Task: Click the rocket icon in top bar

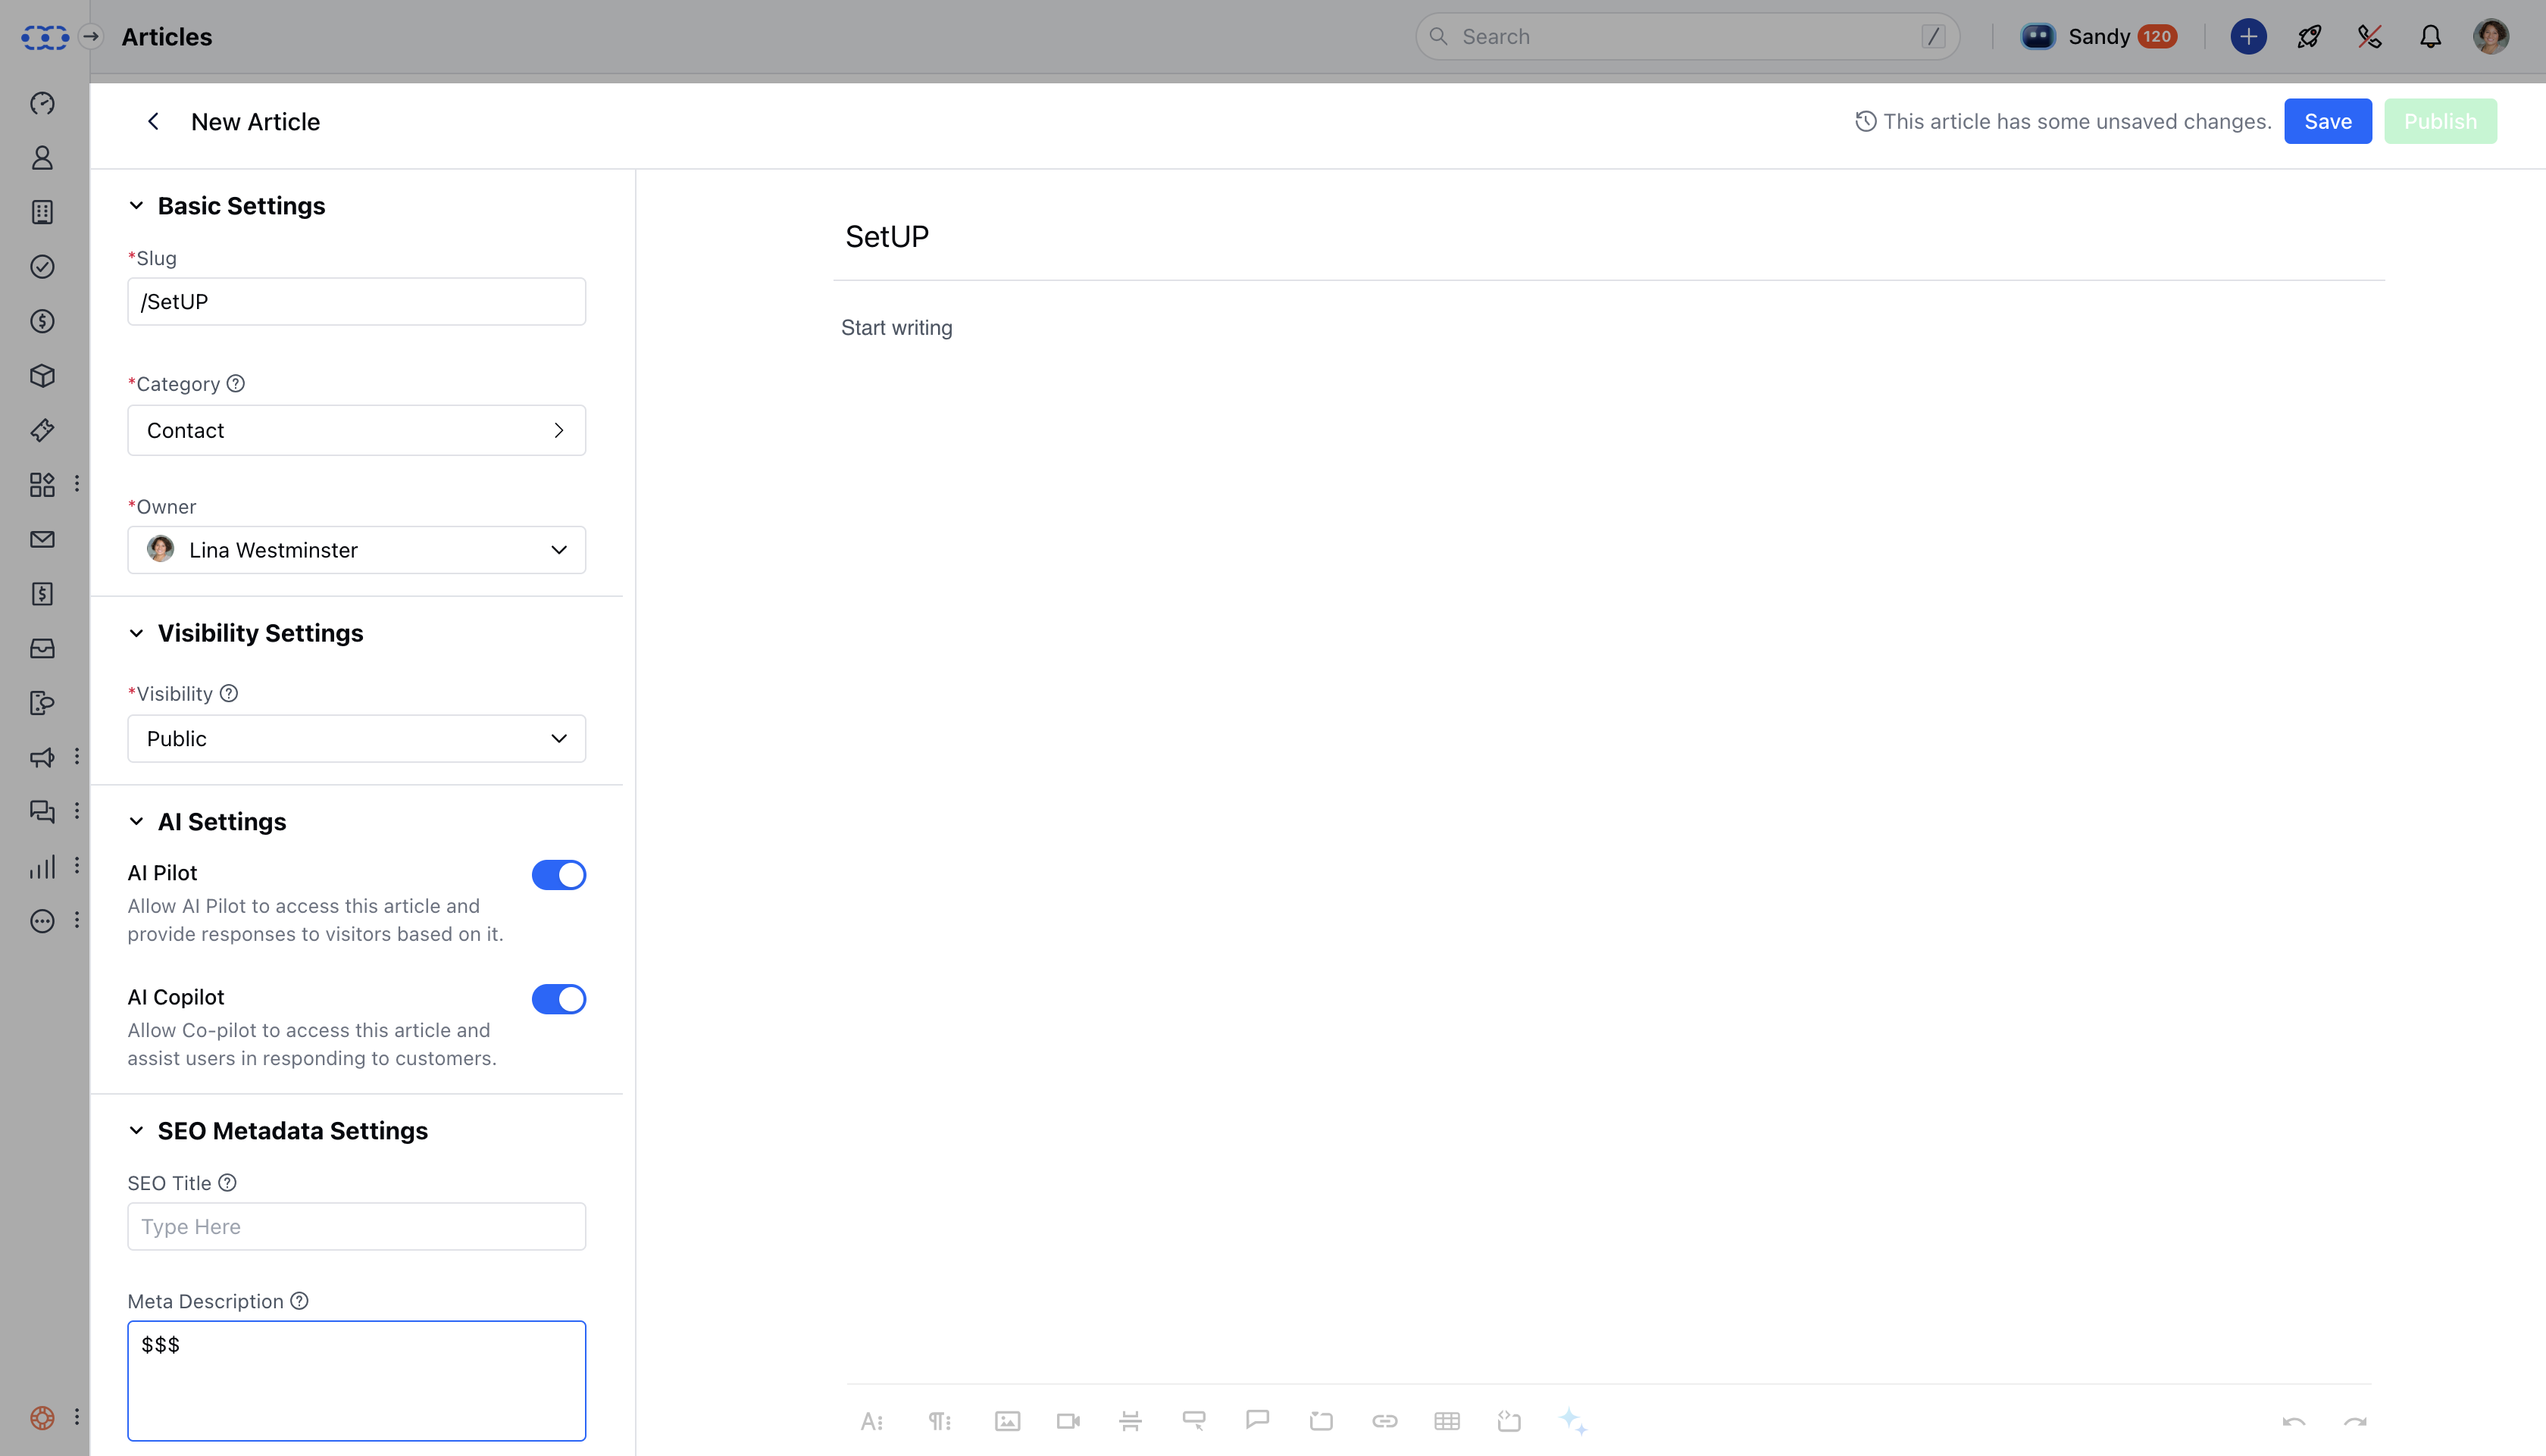Action: (x=2309, y=37)
